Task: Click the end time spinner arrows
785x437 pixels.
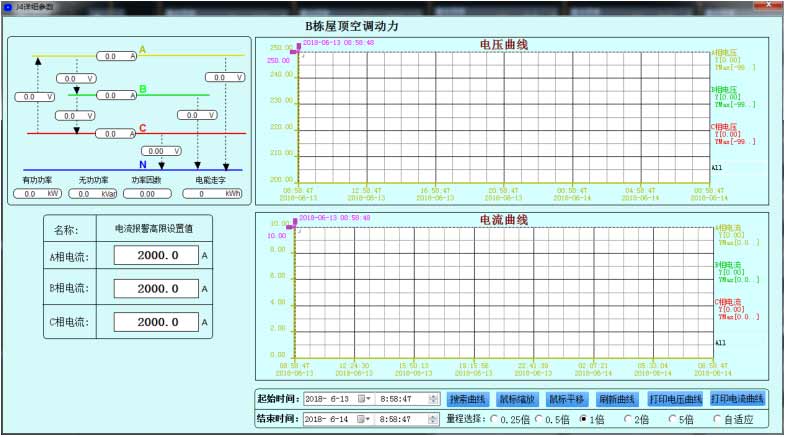Action: [433, 418]
